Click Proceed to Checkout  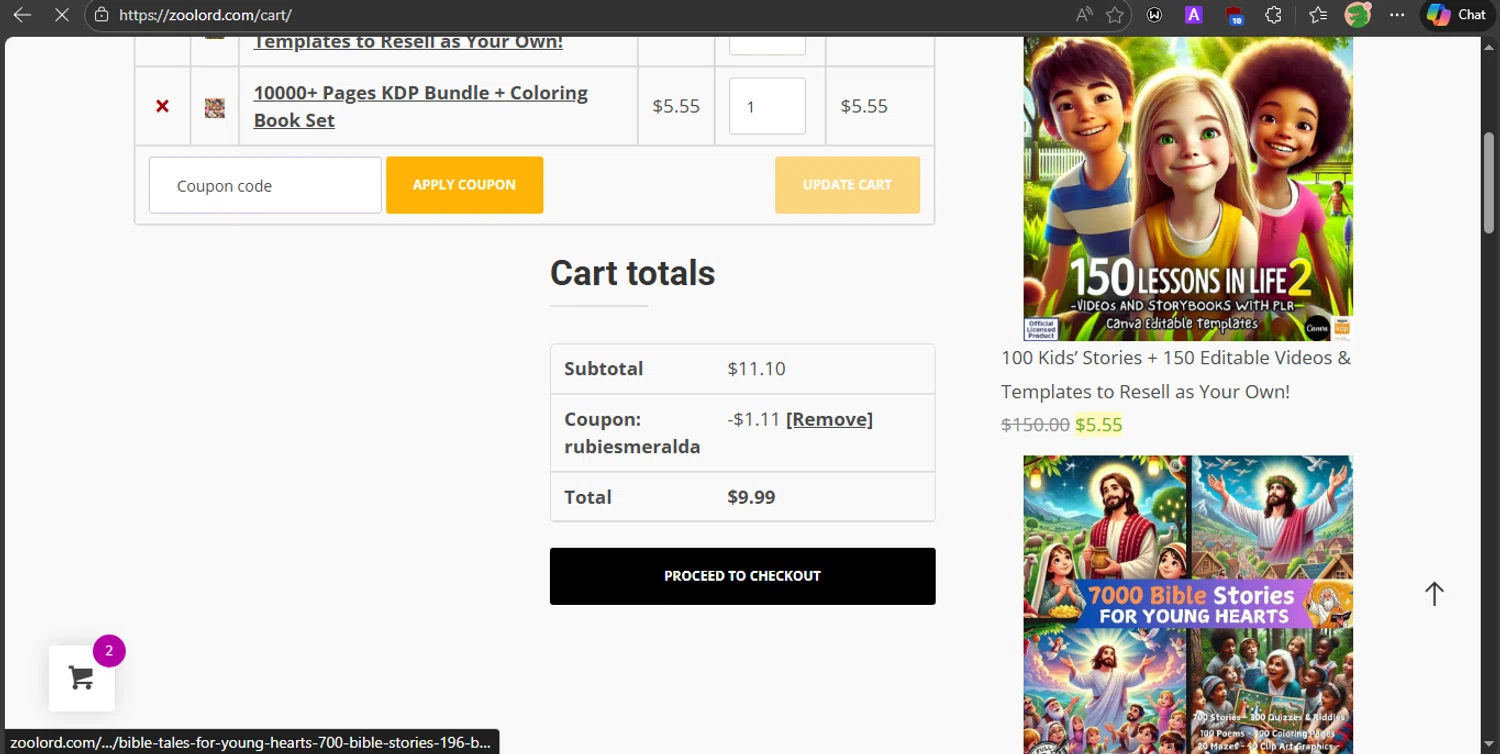[x=742, y=576]
